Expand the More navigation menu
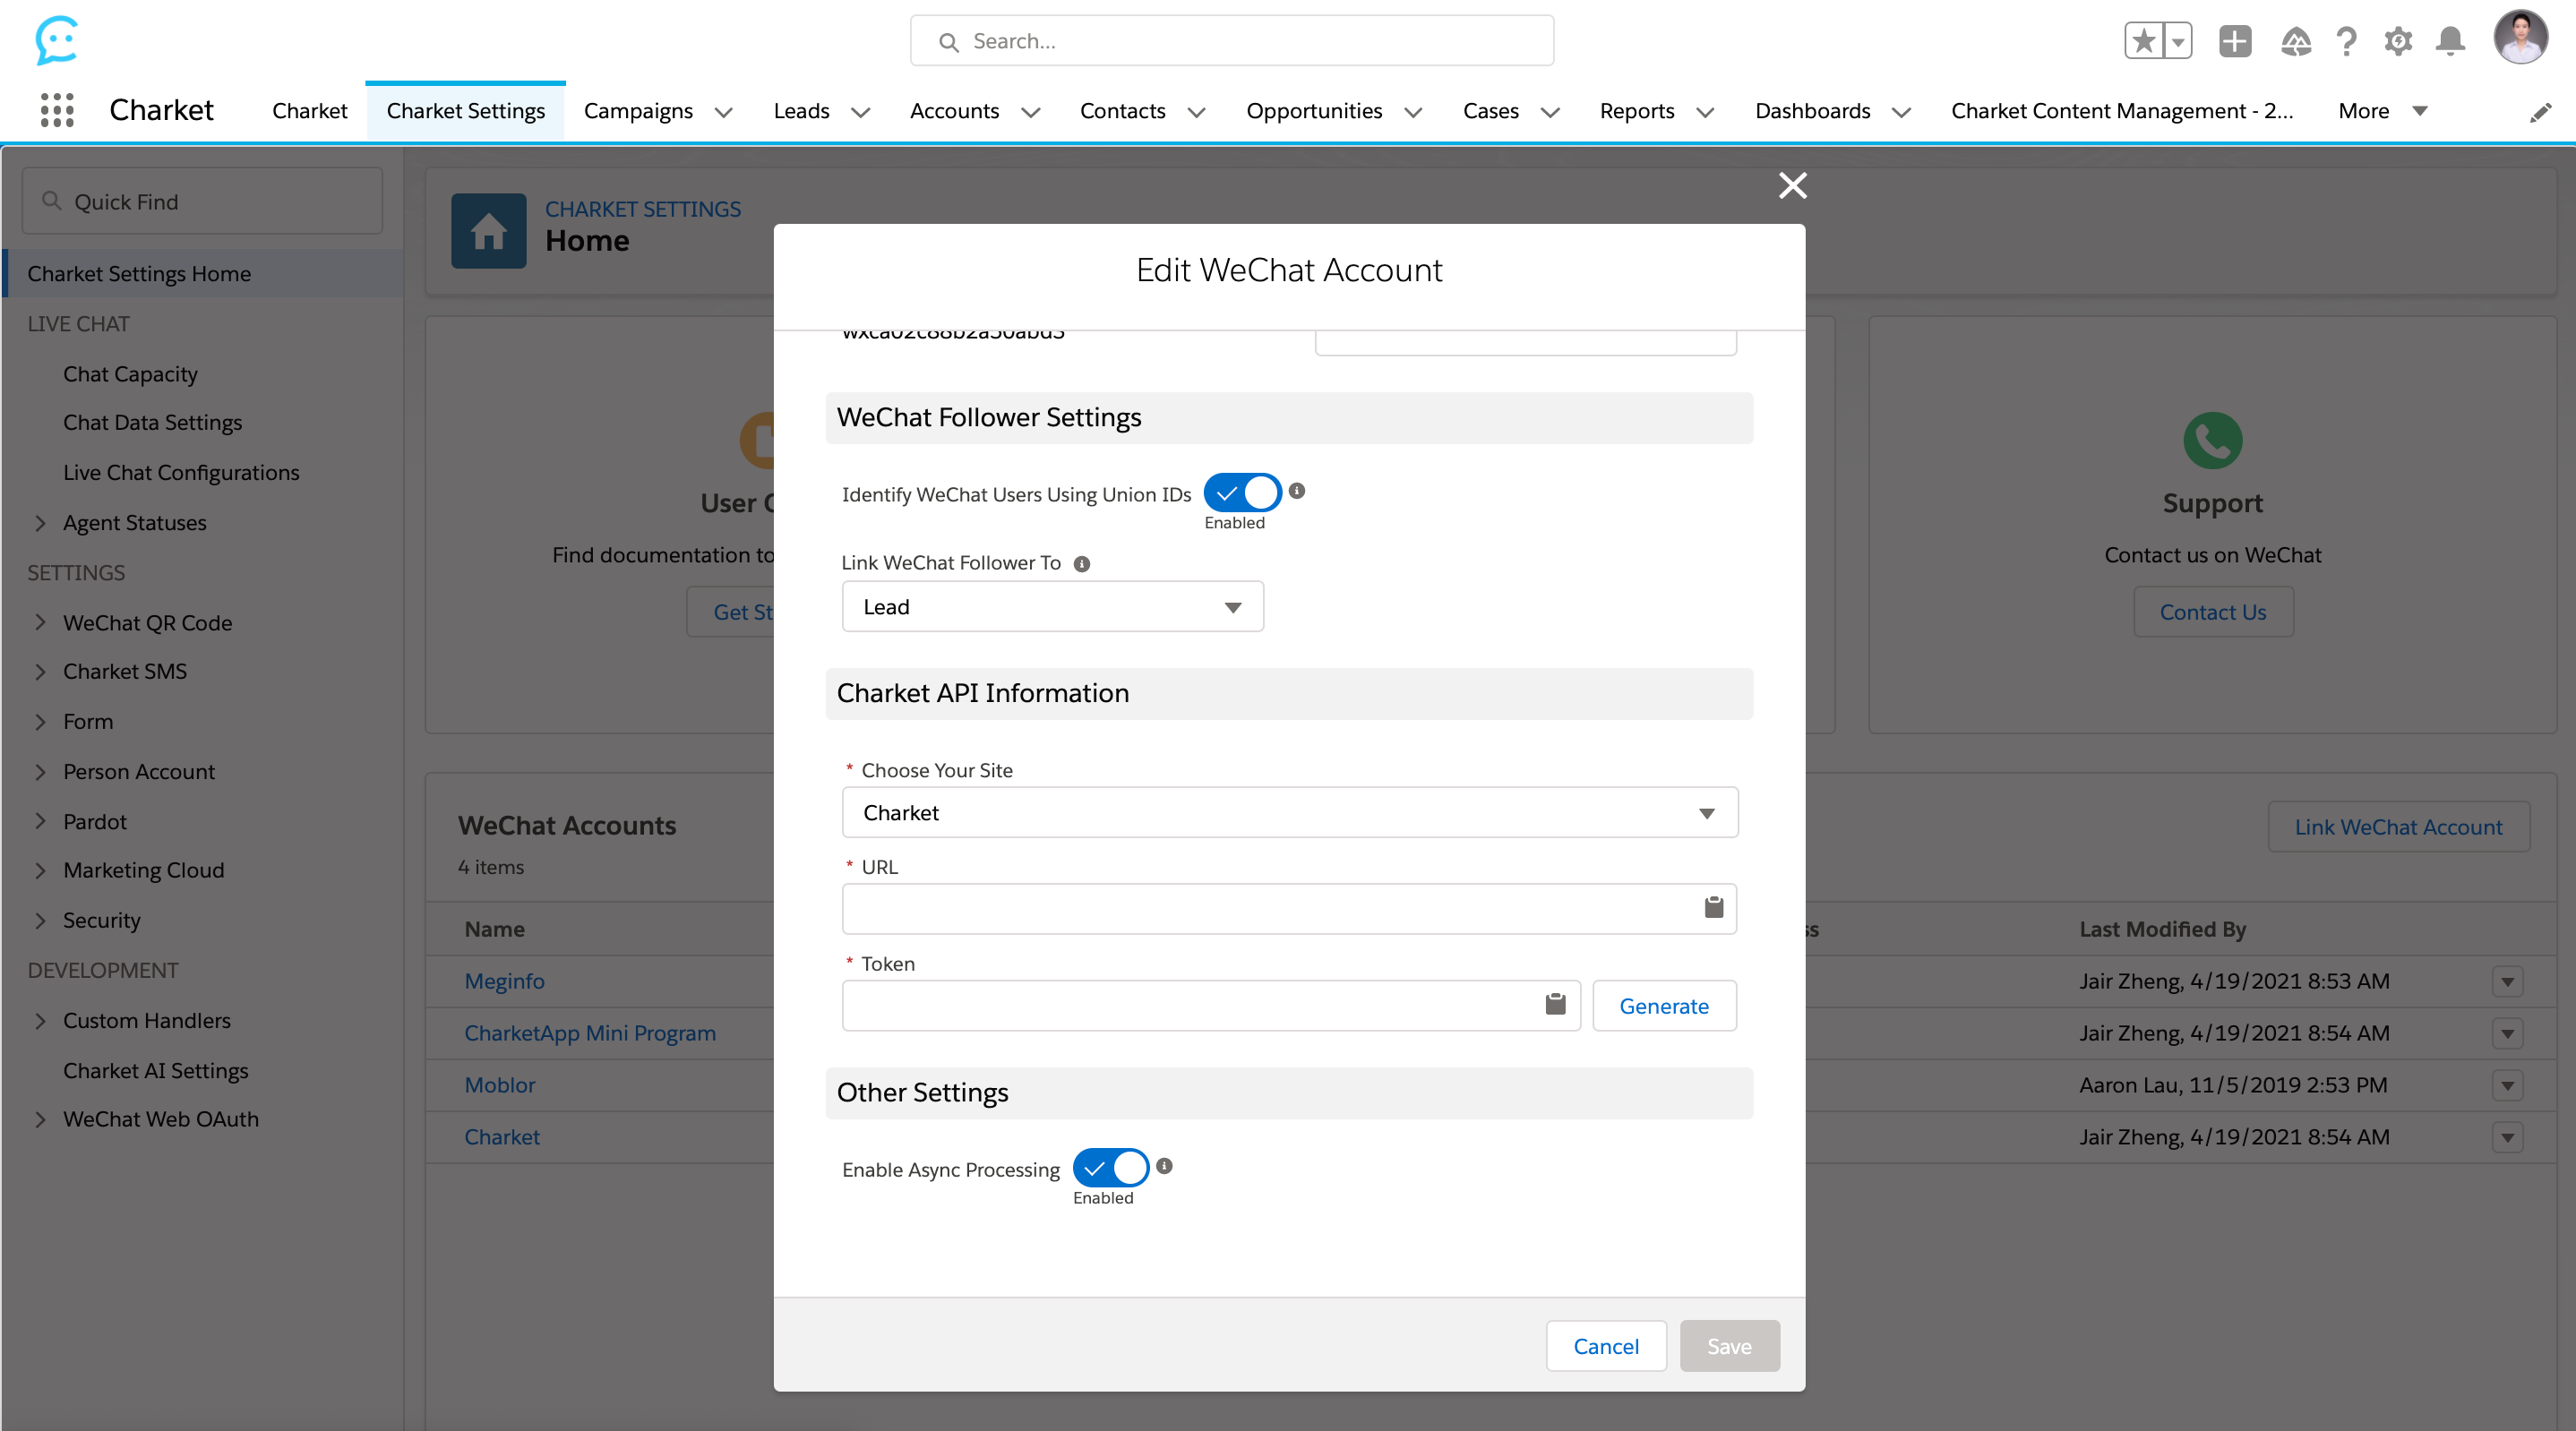This screenshot has width=2576, height=1431. point(2382,111)
